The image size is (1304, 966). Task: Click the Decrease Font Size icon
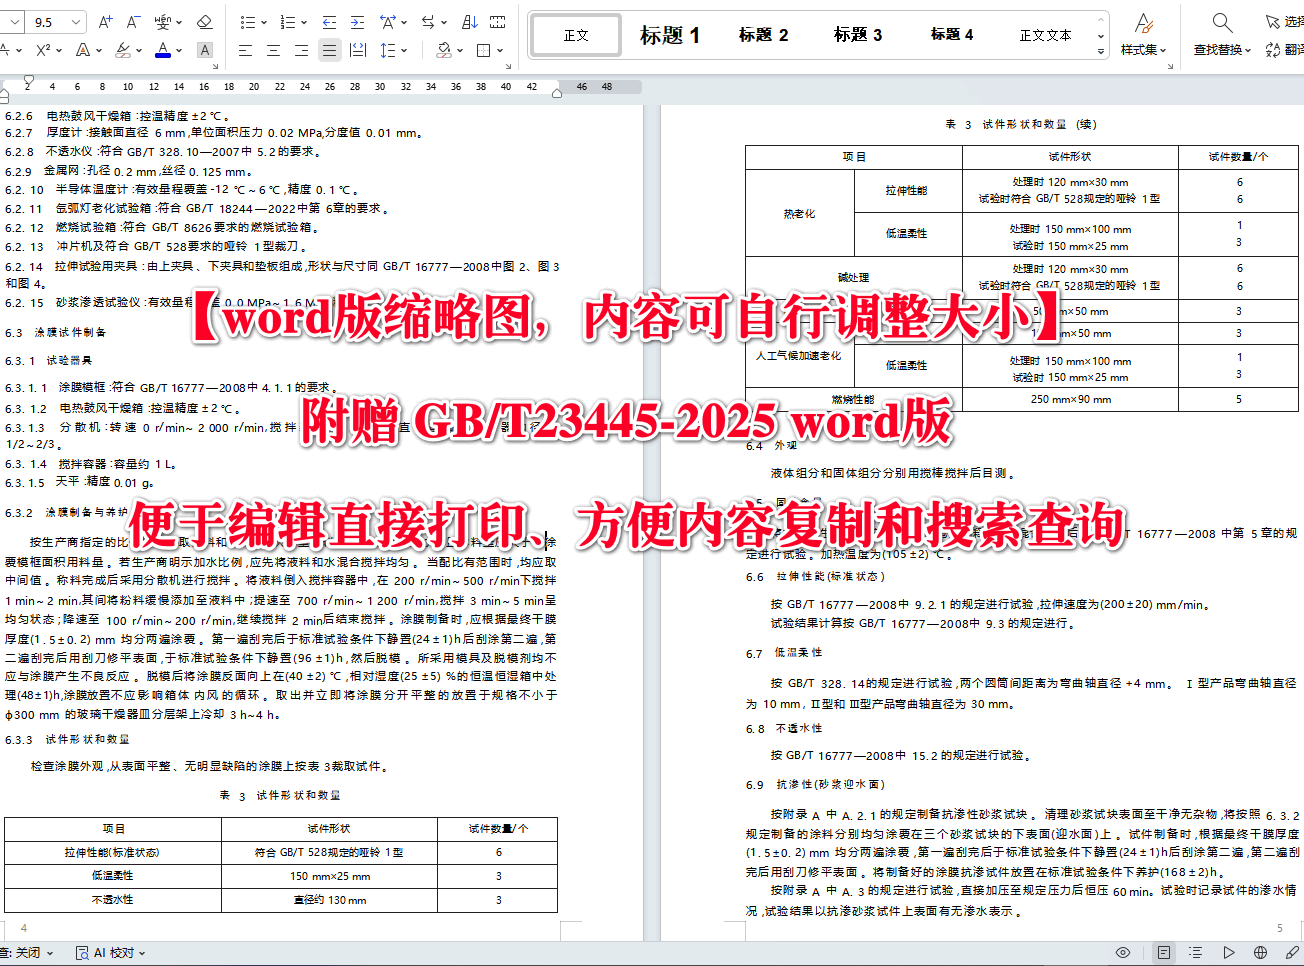click(133, 22)
